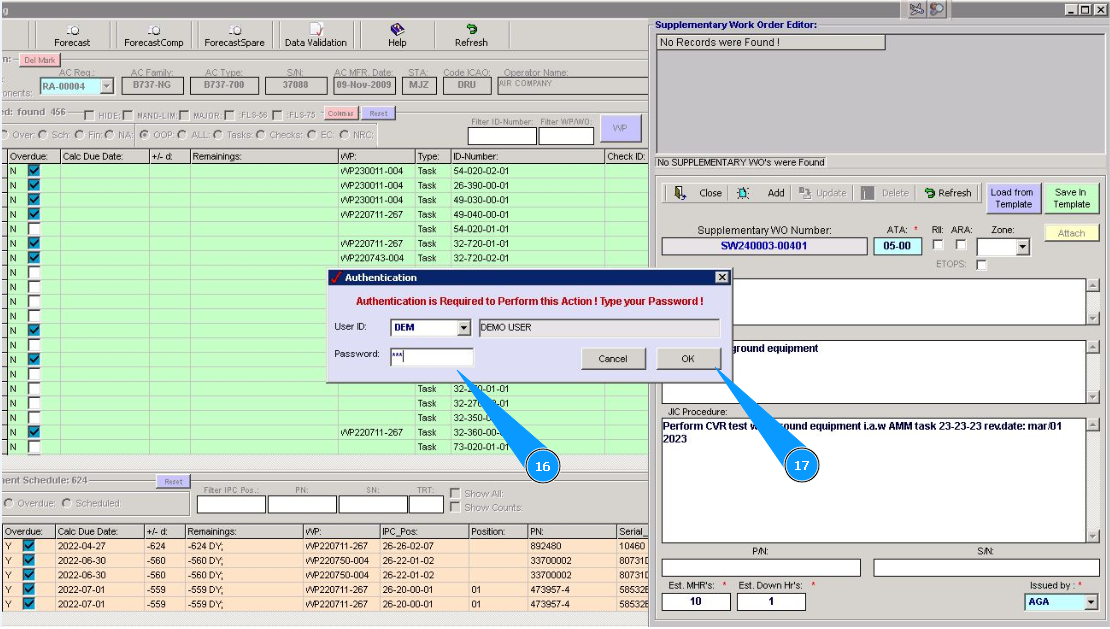Cancel the Authentication dialog

613,359
